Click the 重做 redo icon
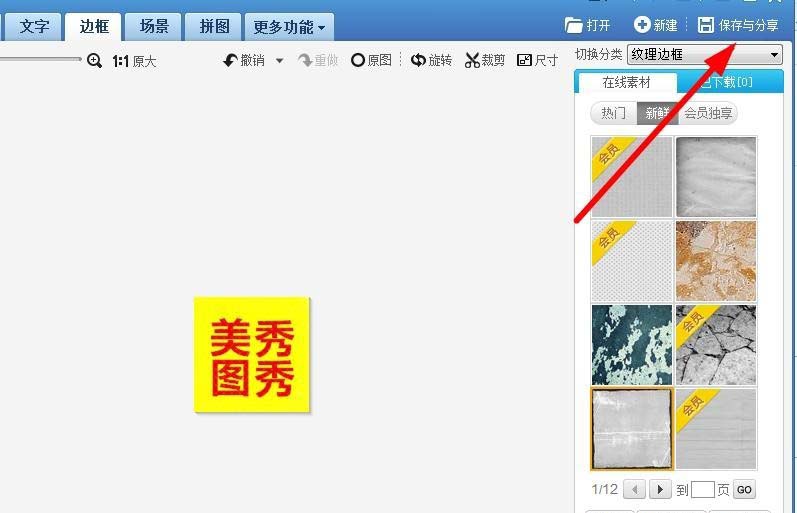797x513 pixels. point(305,61)
